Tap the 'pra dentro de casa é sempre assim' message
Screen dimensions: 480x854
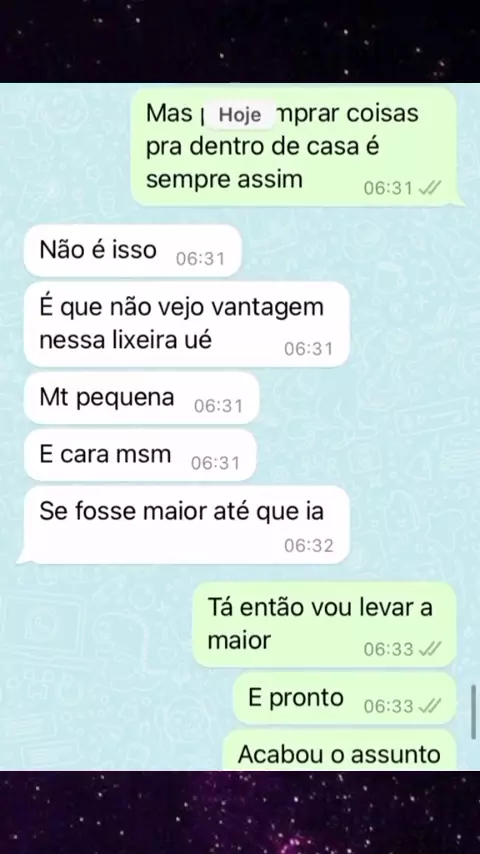pyautogui.click(x=294, y=147)
